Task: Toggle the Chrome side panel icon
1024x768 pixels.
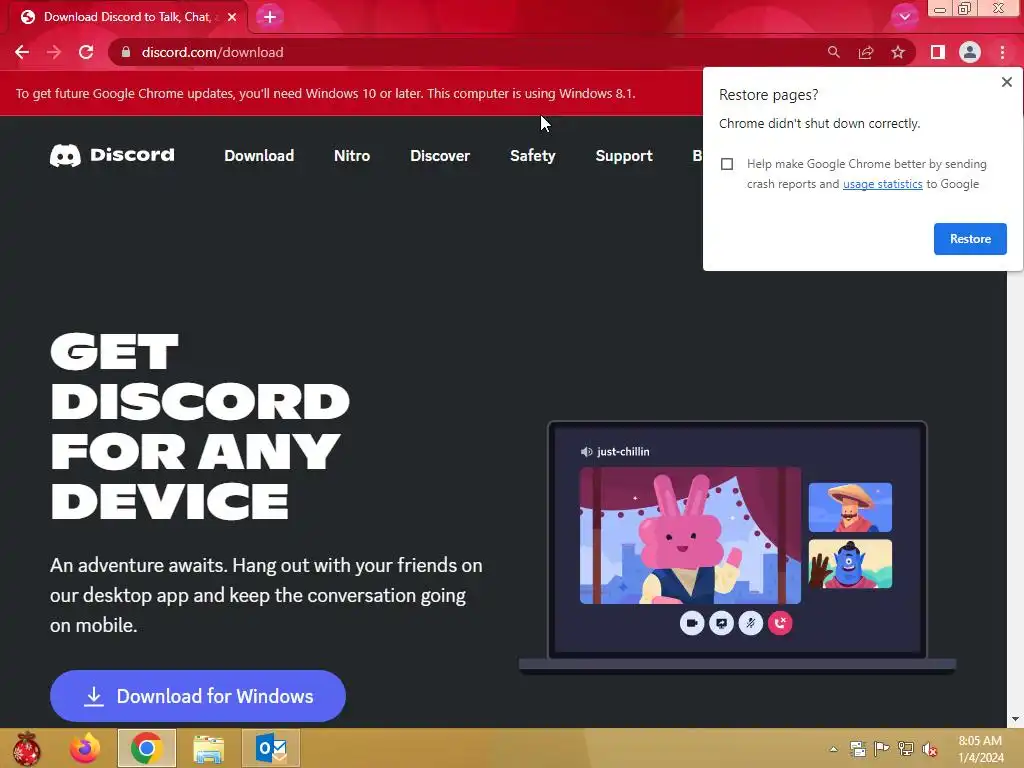Action: [x=938, y=52]
